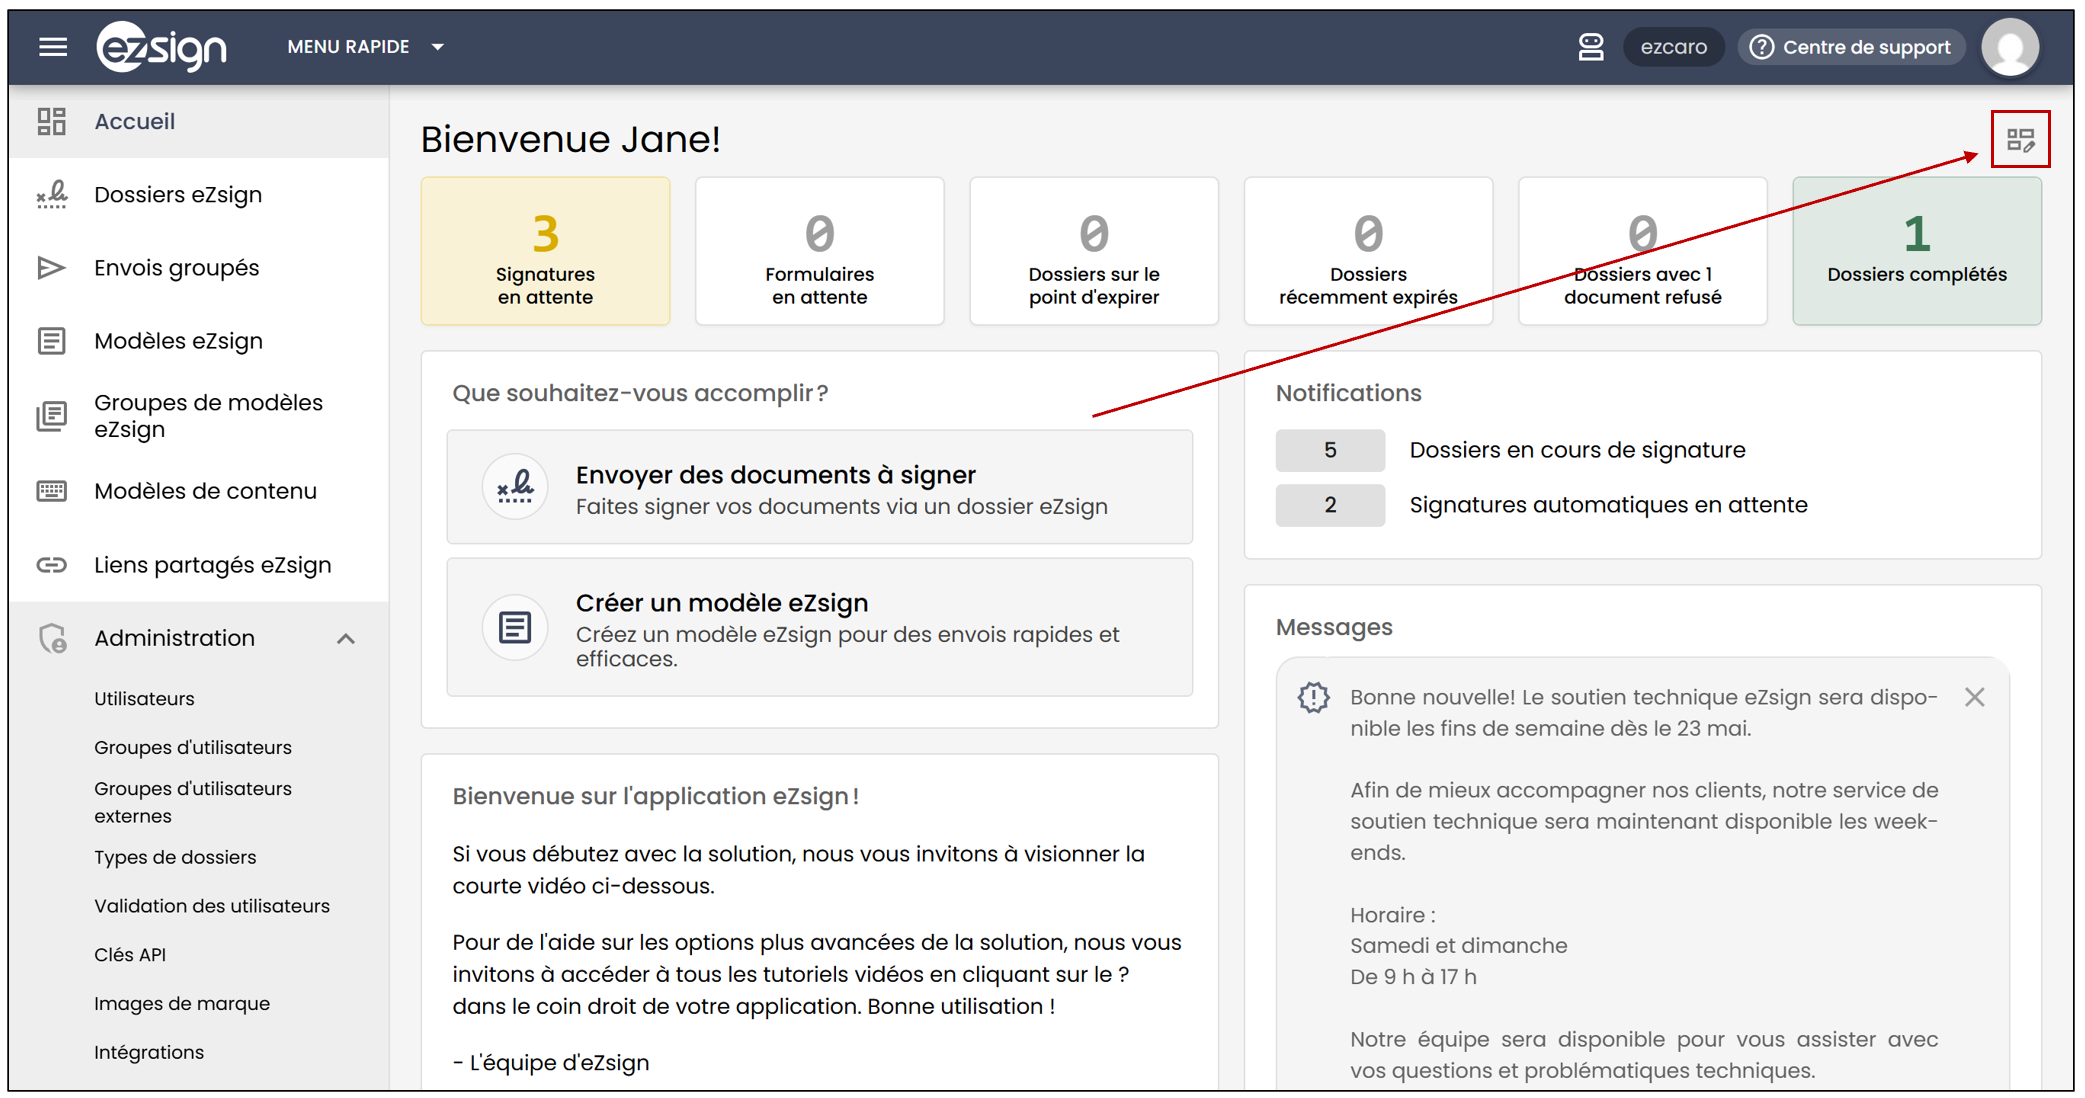
Task: Click the Modèles de contenu keyboard icon
Action: (x=52, y=491)
